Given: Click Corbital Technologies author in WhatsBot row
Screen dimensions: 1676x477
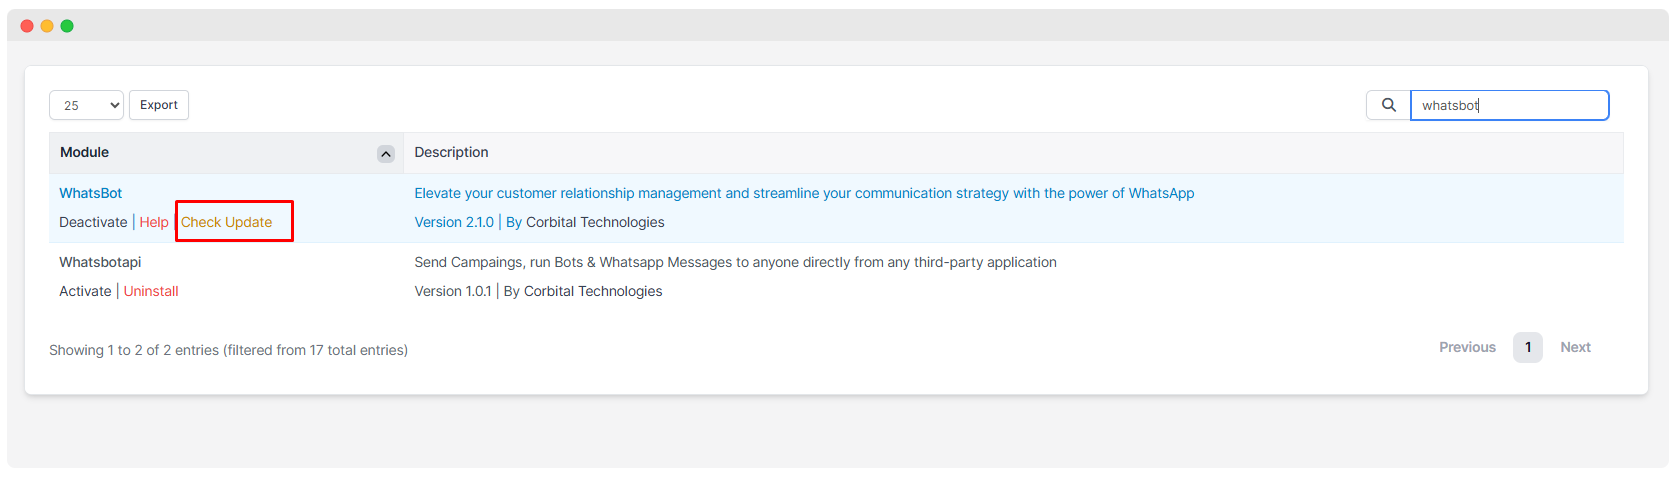Looking at the screenshot, I should (595, 222).
